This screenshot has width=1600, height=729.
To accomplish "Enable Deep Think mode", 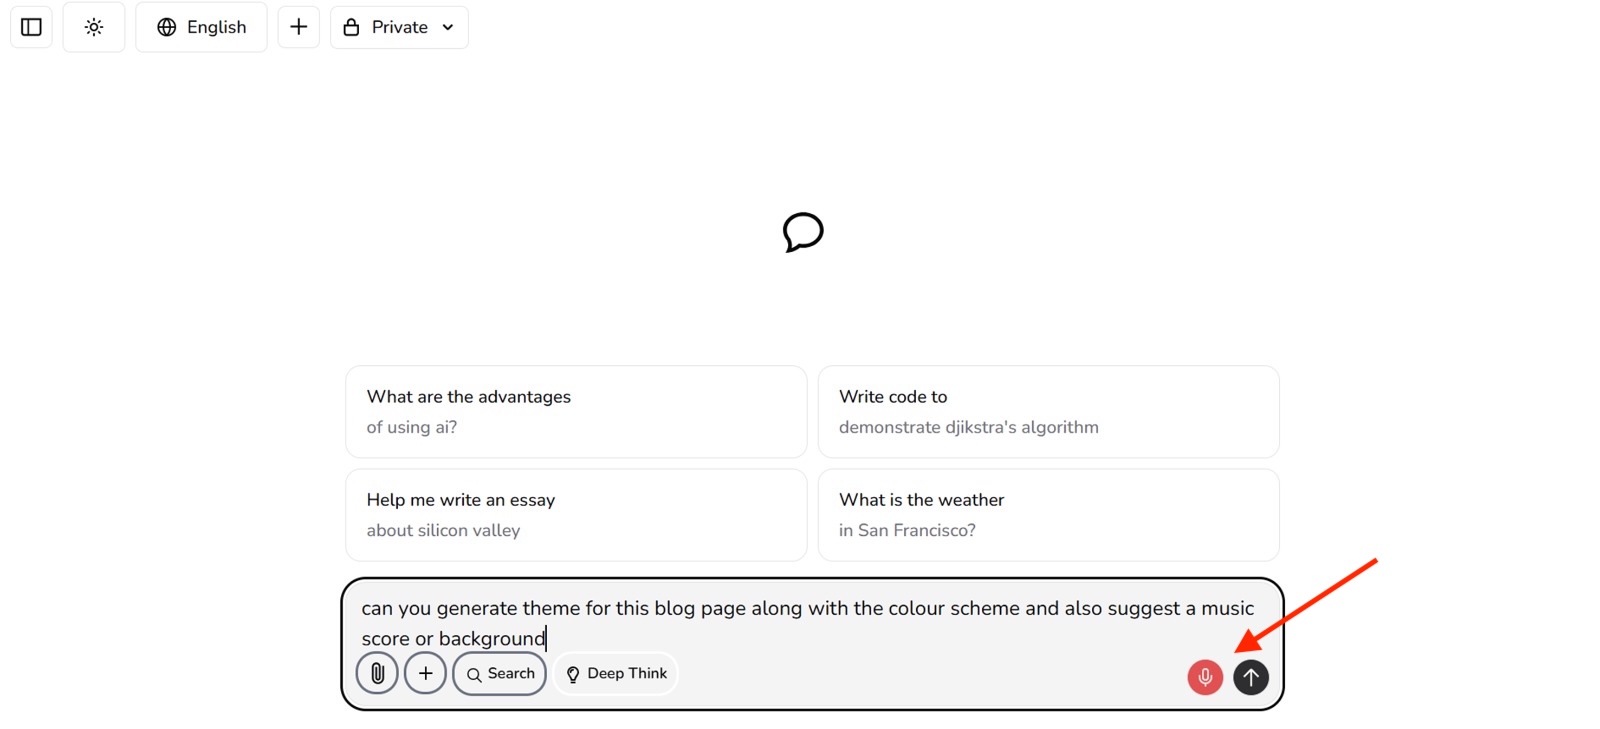I will (x=616, y=673).
